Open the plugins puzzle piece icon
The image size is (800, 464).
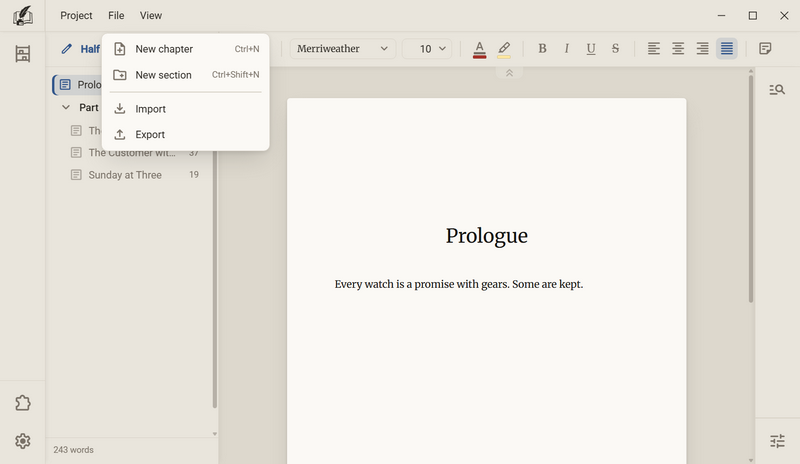22,403
